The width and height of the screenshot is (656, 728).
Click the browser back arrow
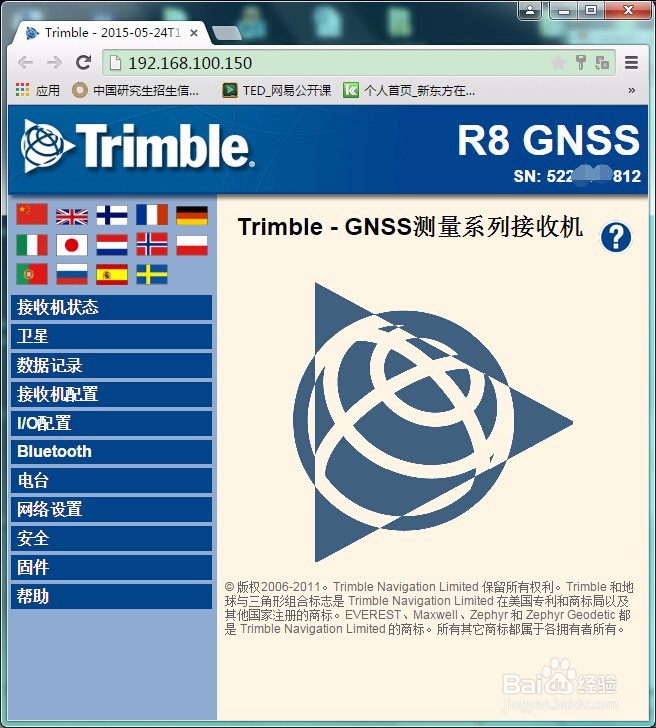26,63
